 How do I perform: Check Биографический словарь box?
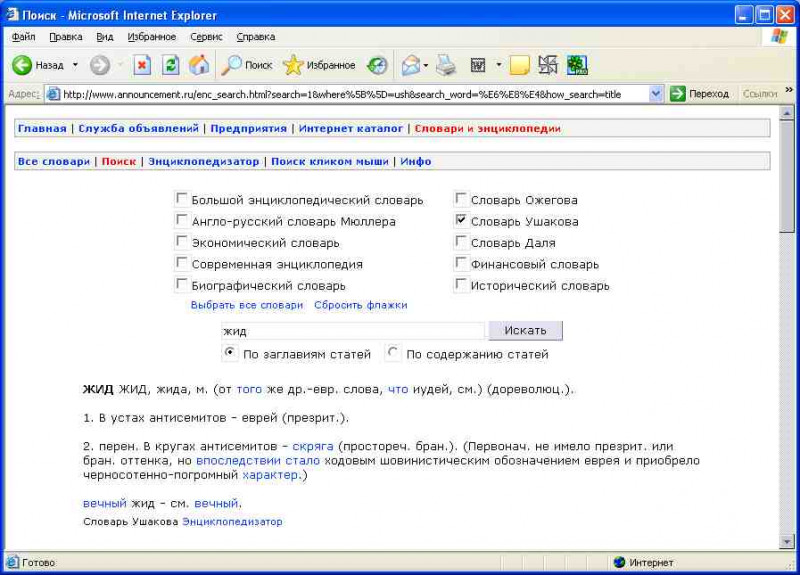point(181,284)
